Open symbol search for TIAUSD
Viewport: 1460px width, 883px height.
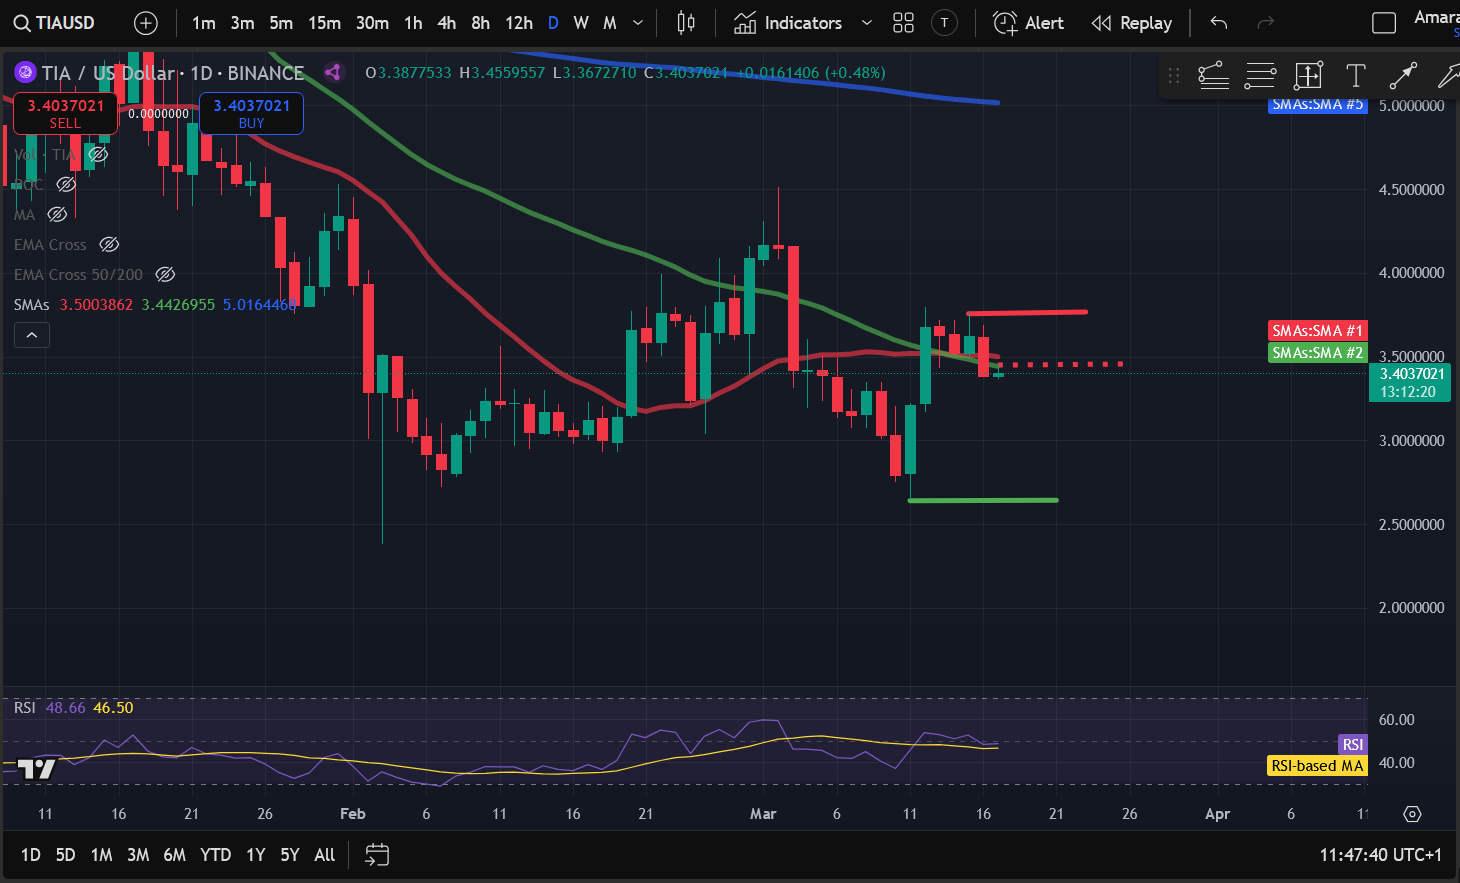[x=56, y=23]
